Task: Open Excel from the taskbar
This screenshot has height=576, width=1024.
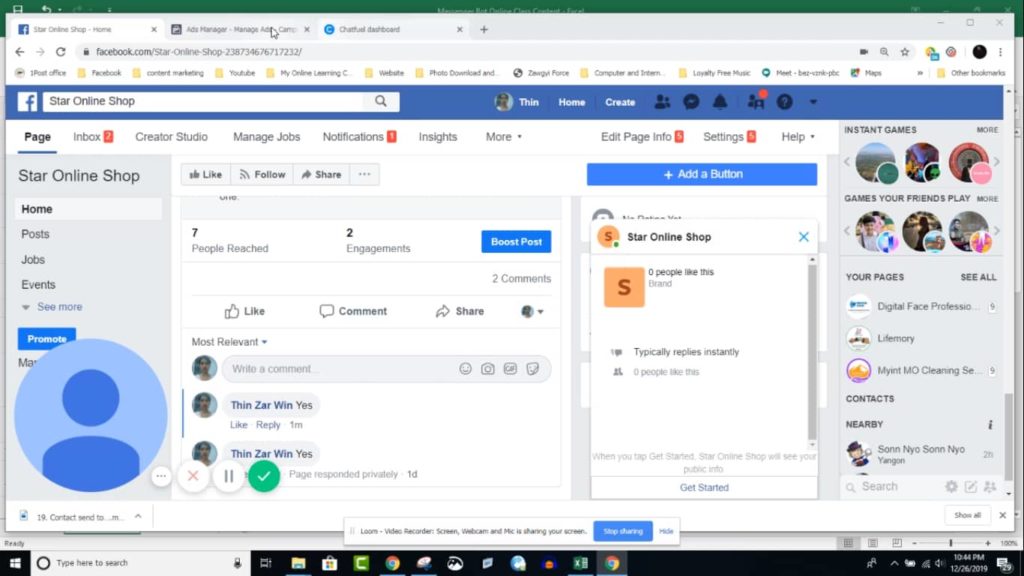Action: click(x=581, y=563)
